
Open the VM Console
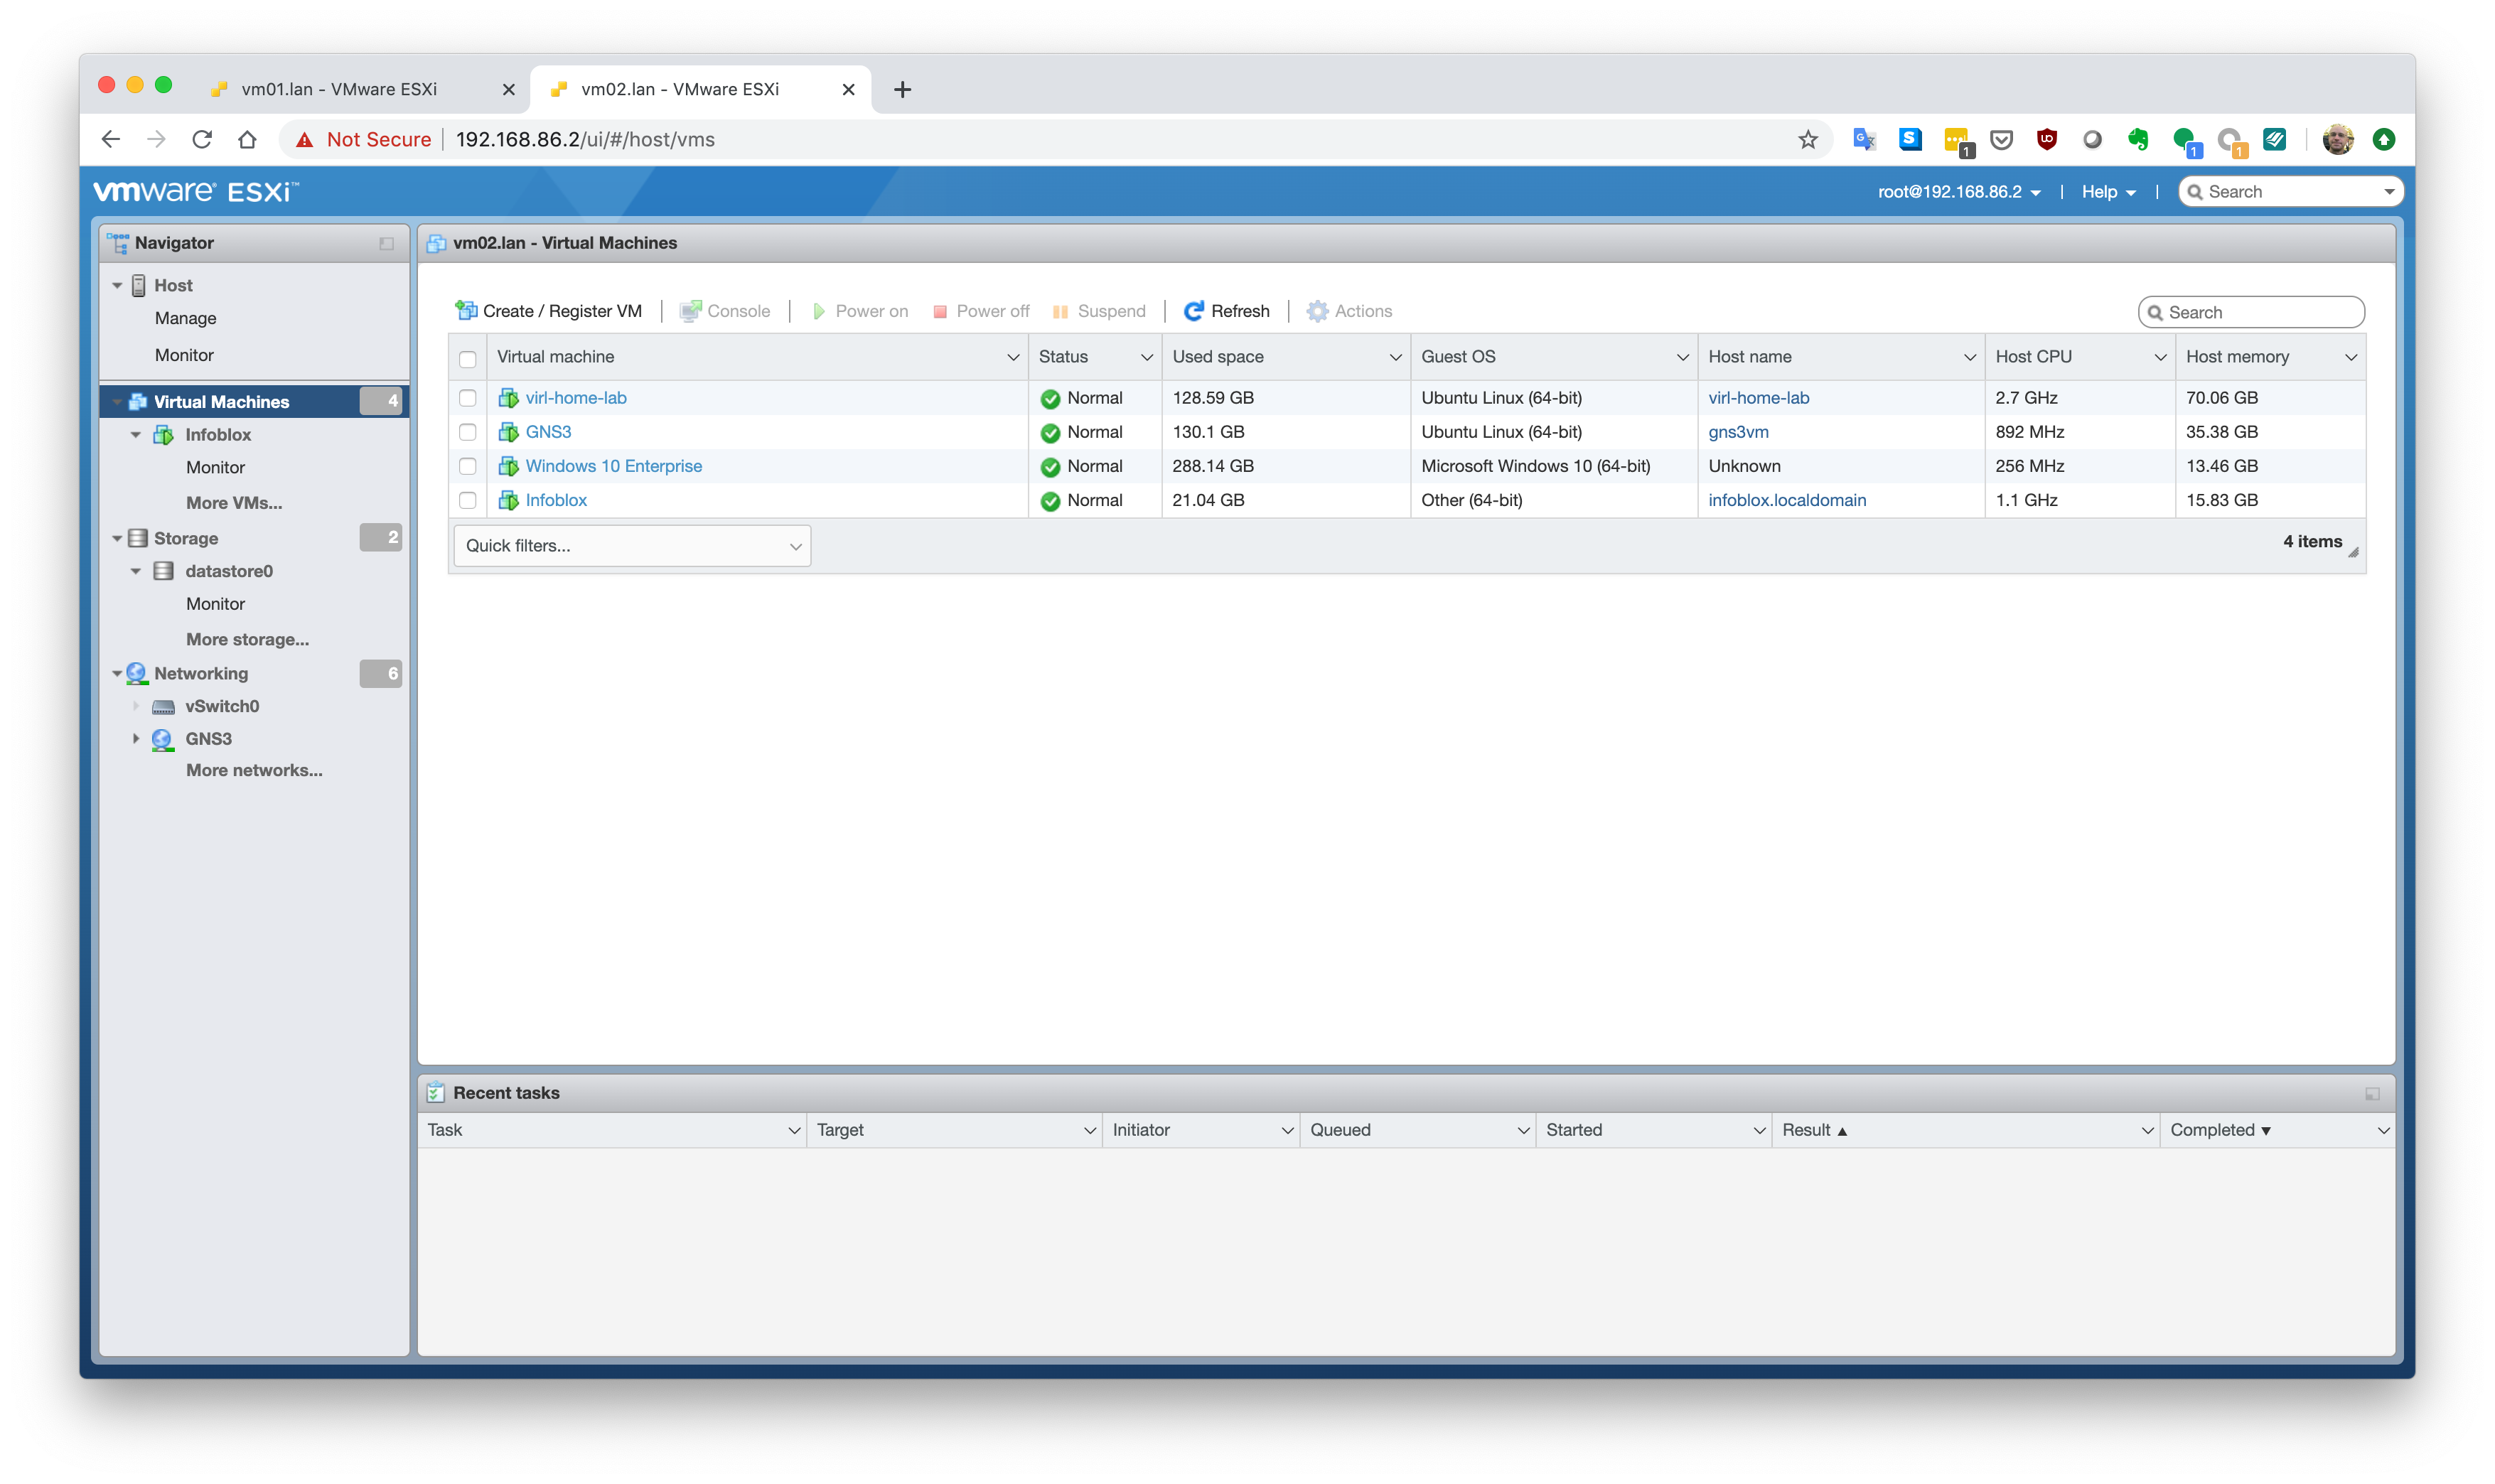coord(725,311)
